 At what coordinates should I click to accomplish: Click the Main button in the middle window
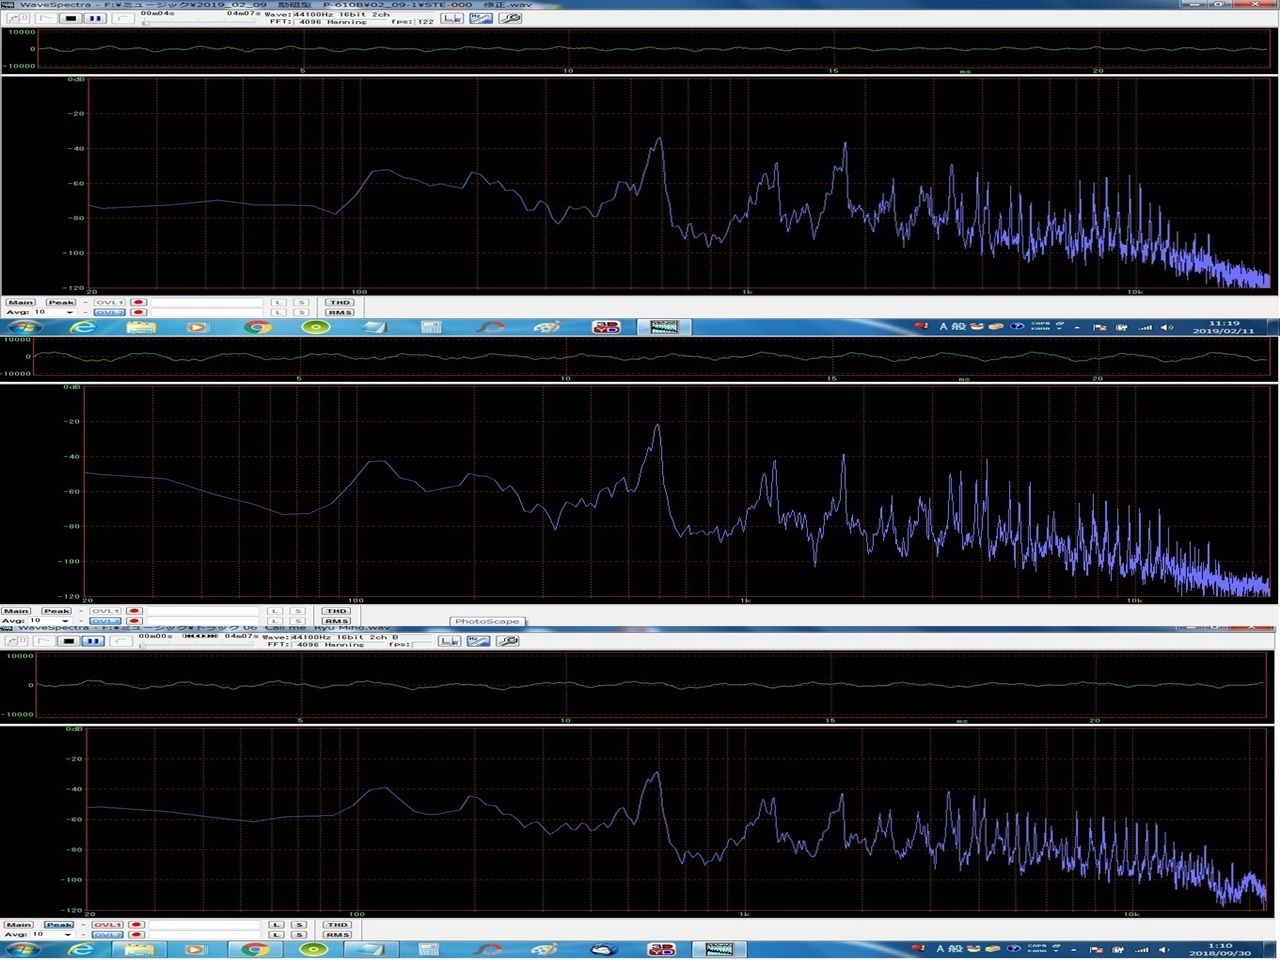[16, 611]
